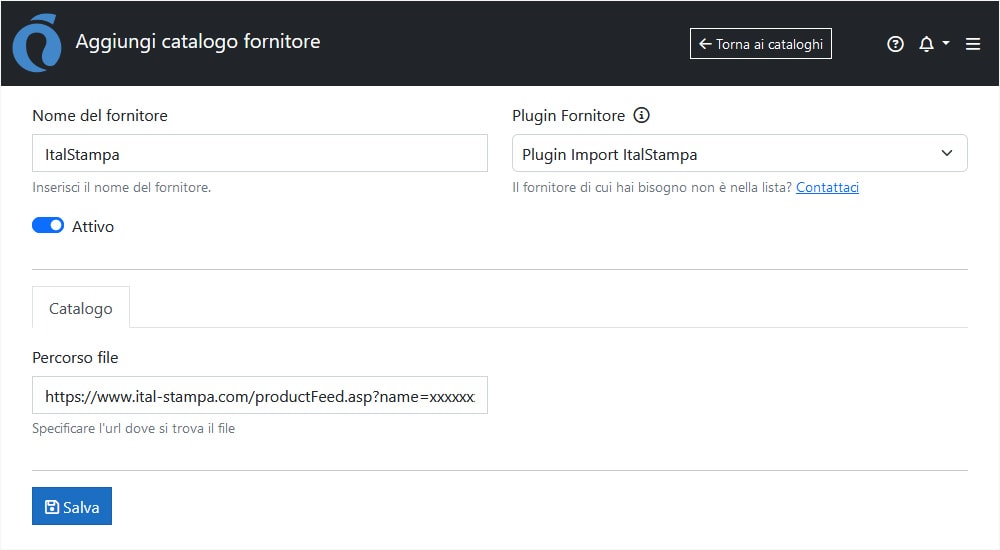Click into the Percorso file URL field
The height and width of the screenshot is (550, 1000).
pyautogui.click(x=259, y=396)
